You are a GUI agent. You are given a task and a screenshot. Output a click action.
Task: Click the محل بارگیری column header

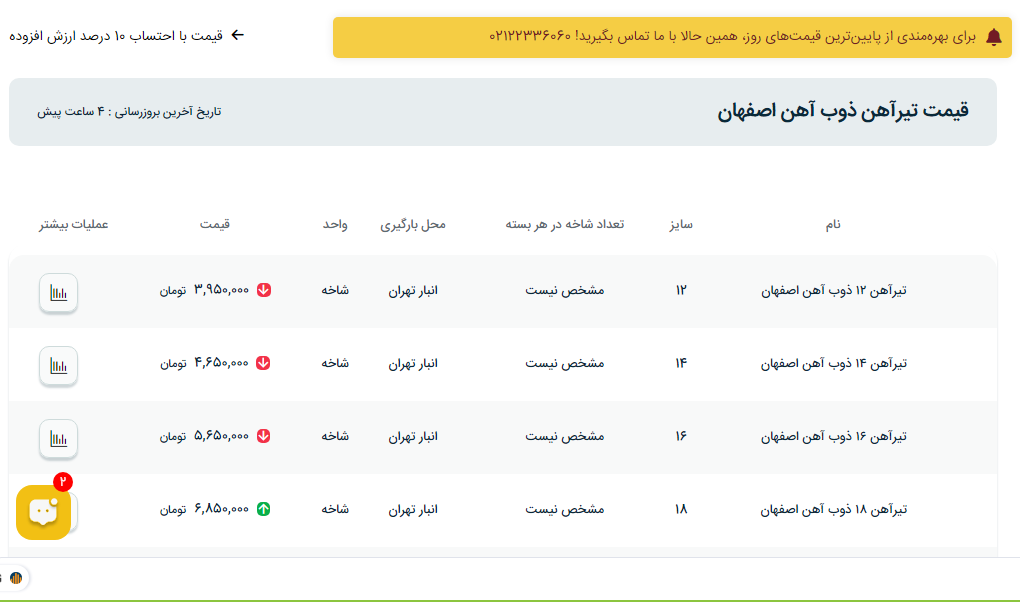tap(413, 224)
